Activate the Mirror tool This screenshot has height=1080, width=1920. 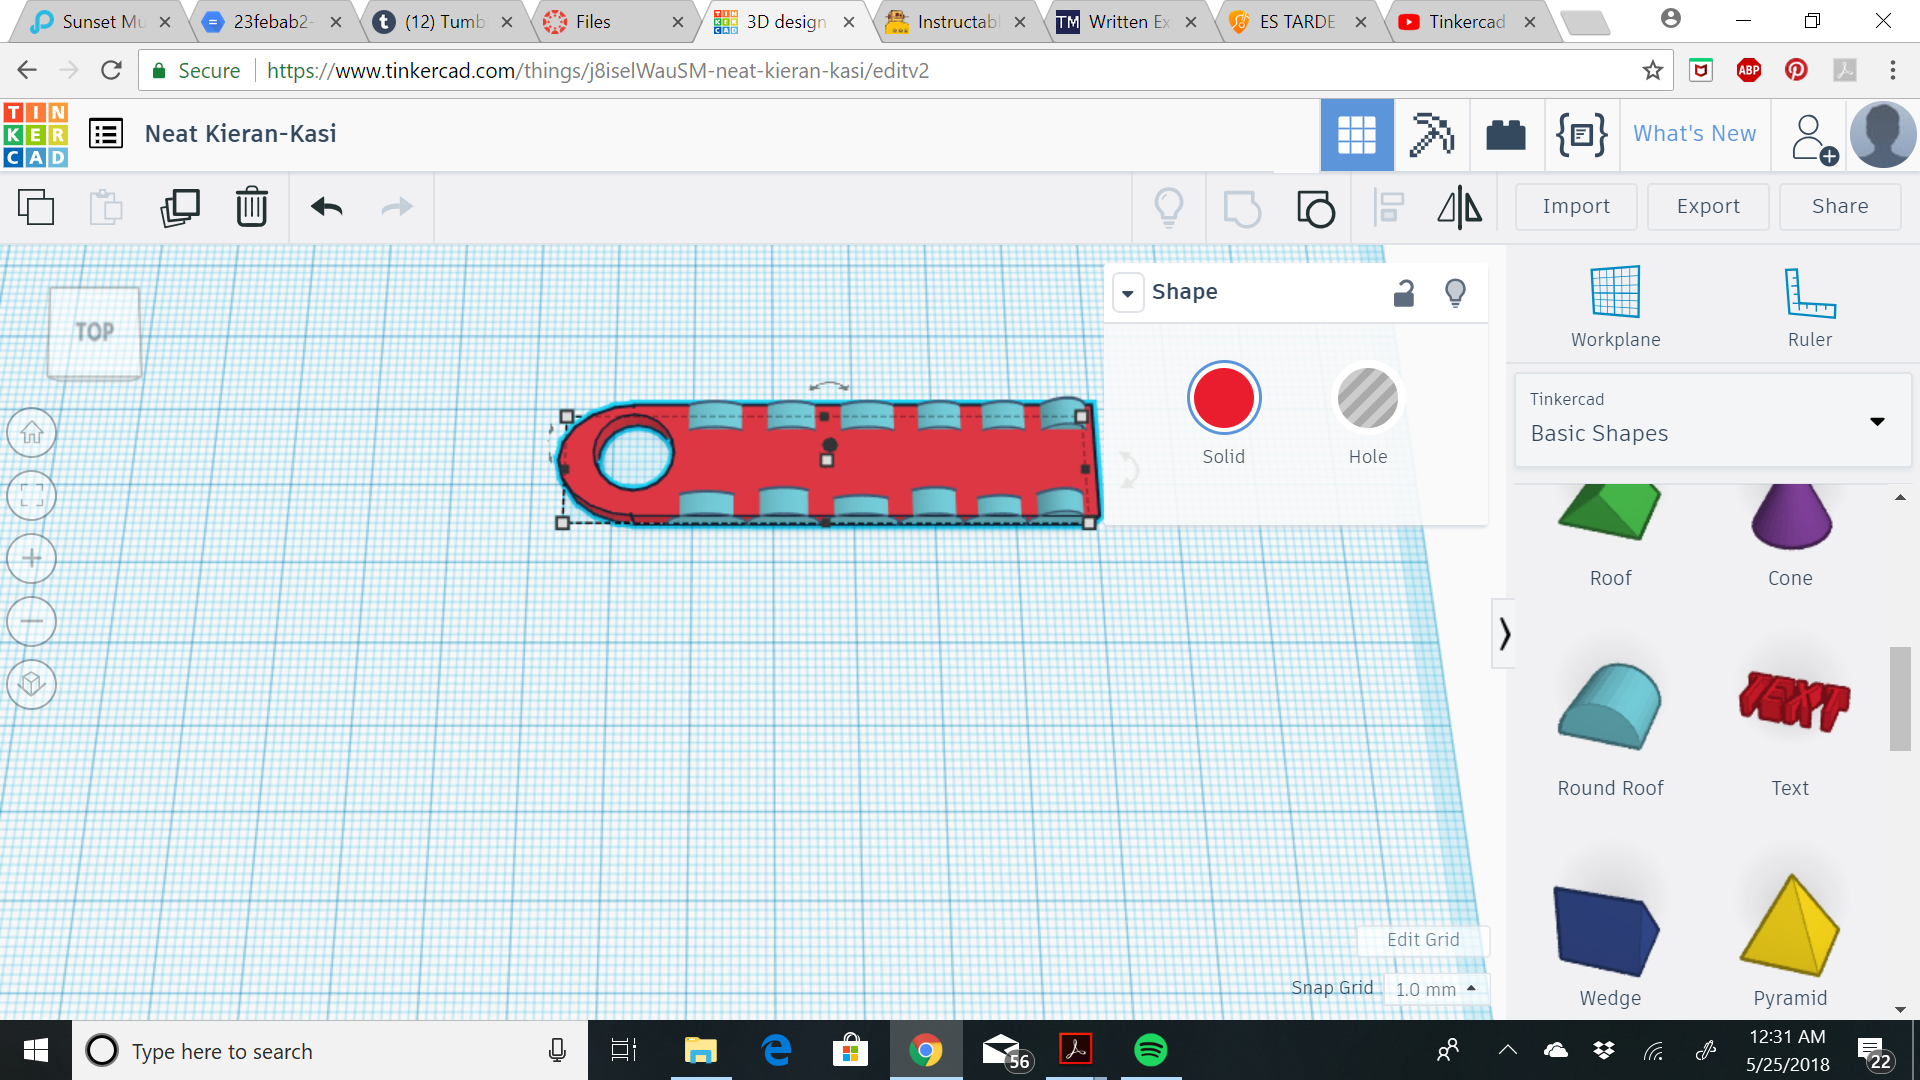coord(1460,208)
